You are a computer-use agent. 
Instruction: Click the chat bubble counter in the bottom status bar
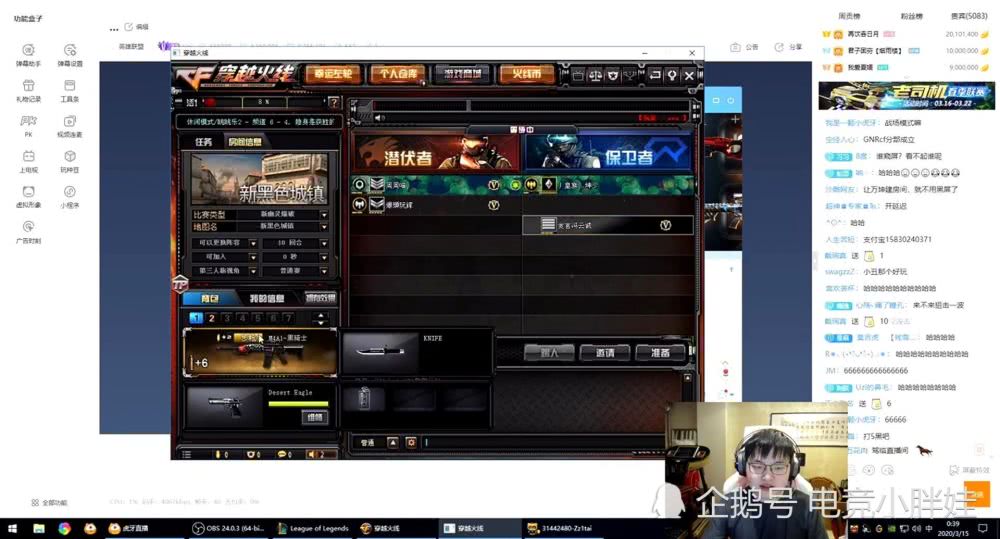284,454
